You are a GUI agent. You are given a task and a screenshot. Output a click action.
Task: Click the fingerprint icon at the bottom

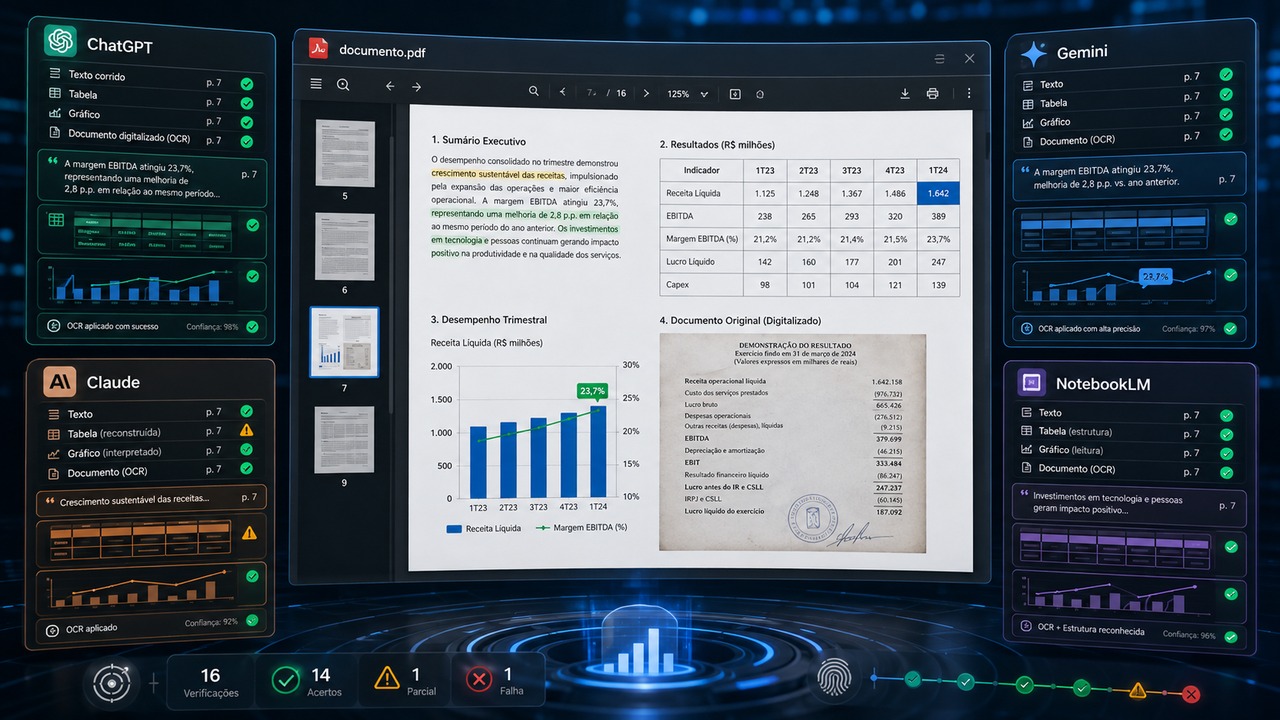(832, 679)
